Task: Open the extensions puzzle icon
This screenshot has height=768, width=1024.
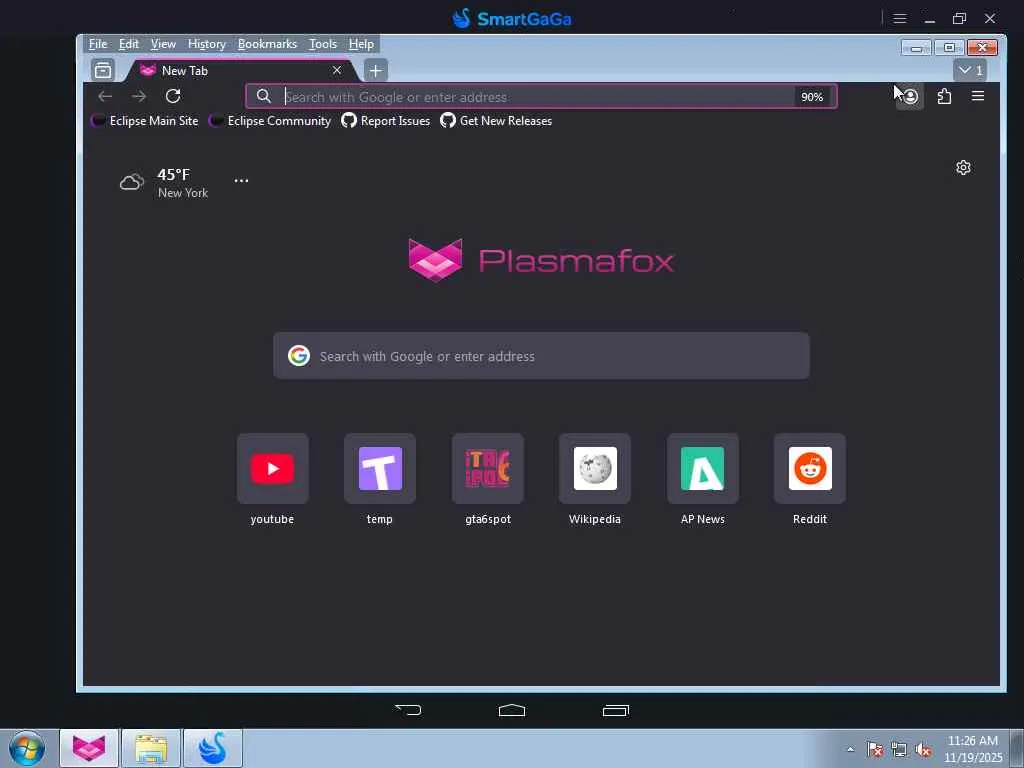Action: (x=944, y=97)
